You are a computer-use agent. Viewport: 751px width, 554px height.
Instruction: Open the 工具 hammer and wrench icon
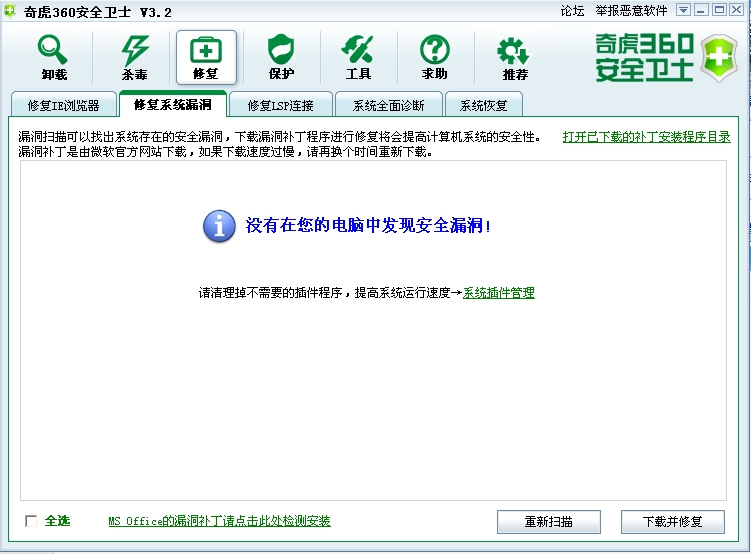(x=357, y=49)
